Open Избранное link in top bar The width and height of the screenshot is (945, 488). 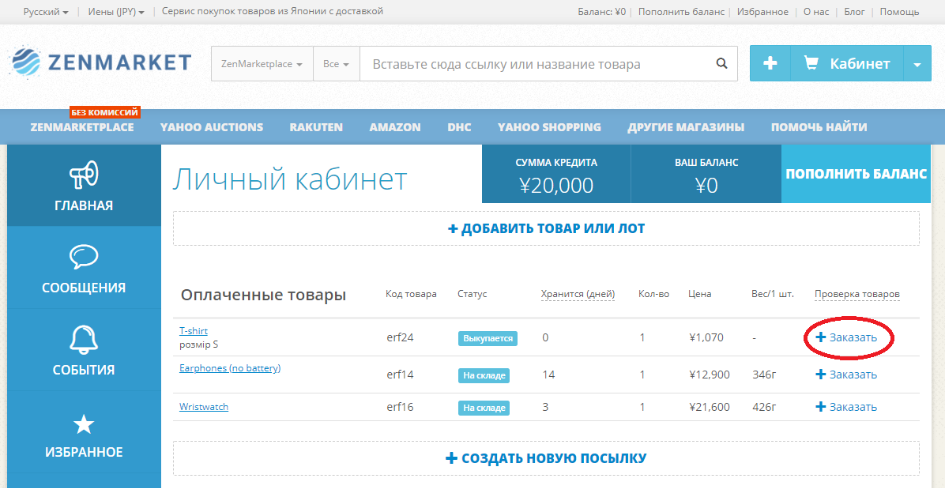tap(764, 11)
